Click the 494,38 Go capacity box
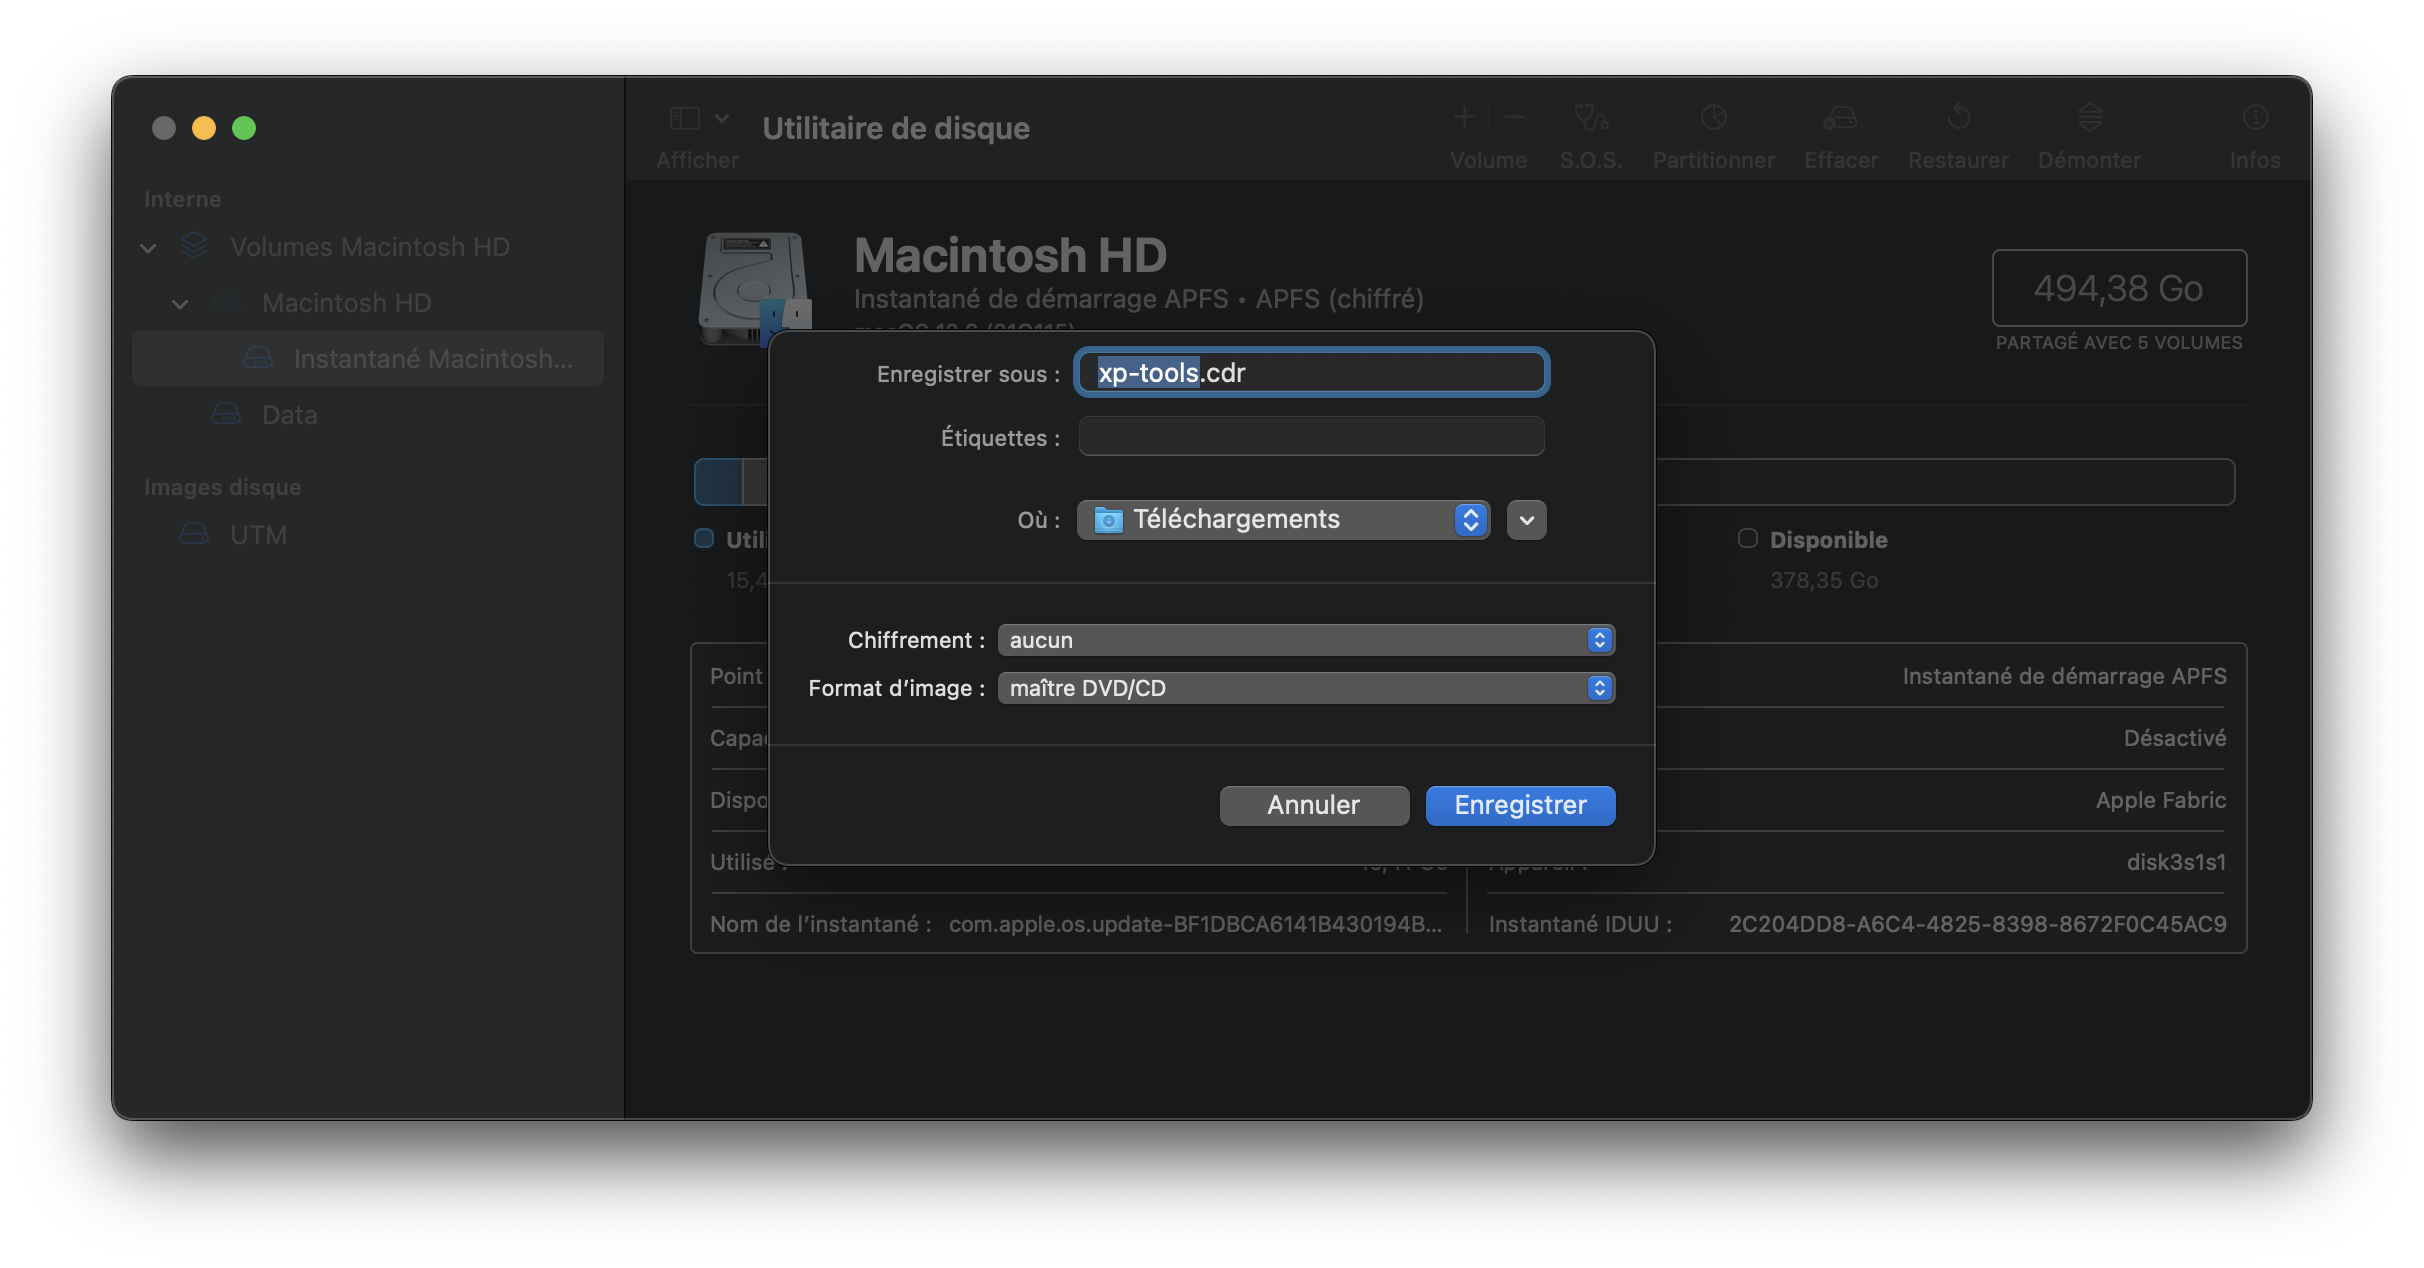Screen dimensions: 2424x1268 coord(2119,288)
